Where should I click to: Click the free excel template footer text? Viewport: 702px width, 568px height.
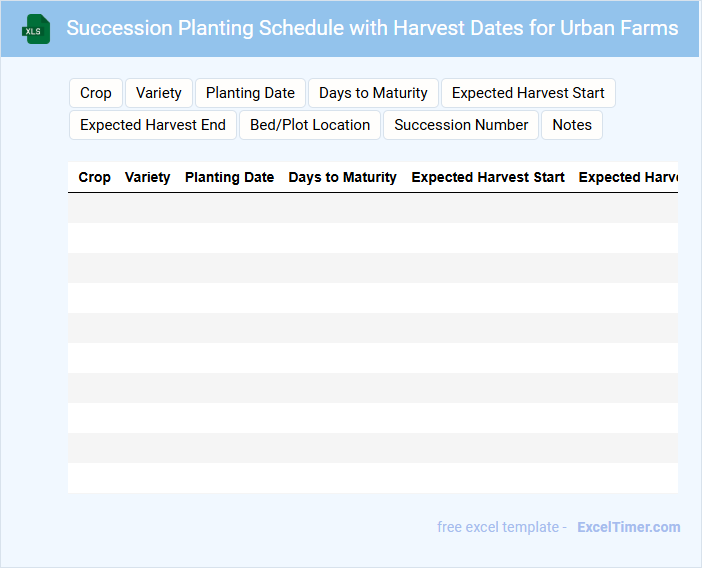502,527
